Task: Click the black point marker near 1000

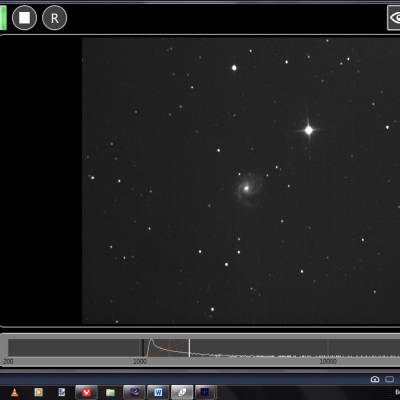Action: click(x=143, y=348)
